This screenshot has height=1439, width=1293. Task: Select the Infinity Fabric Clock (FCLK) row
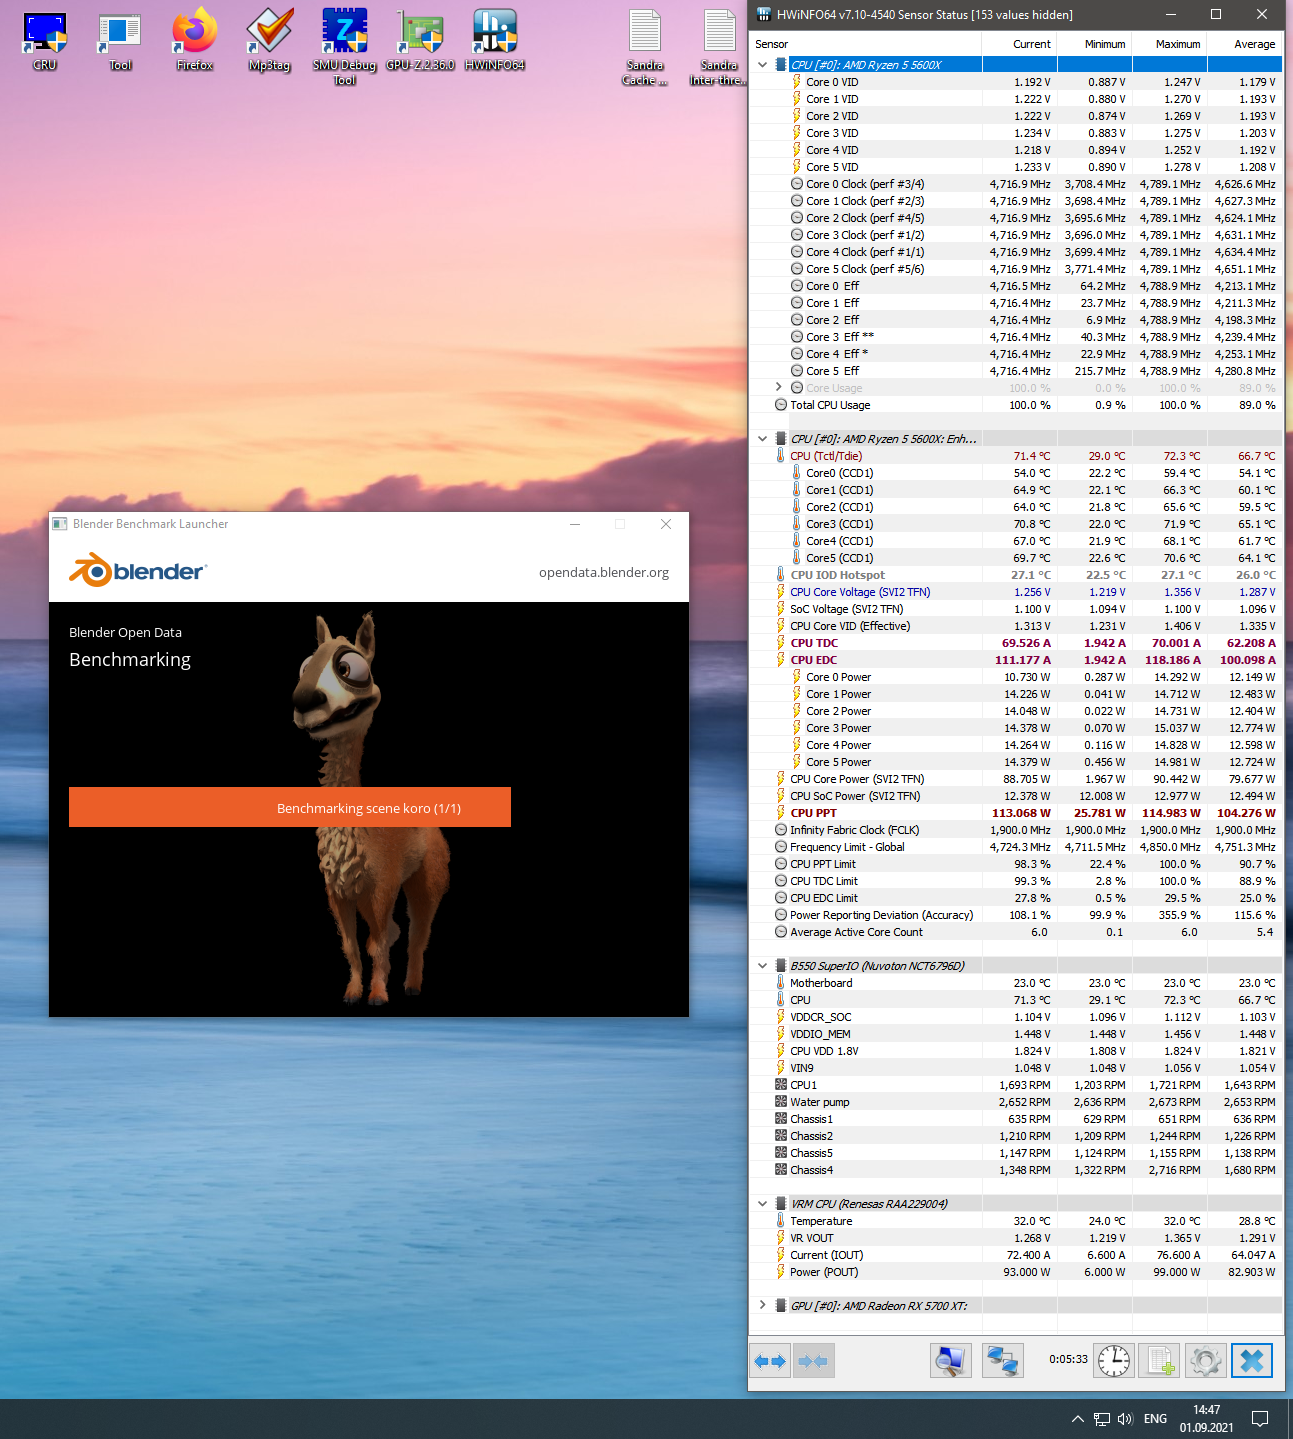1016,830
